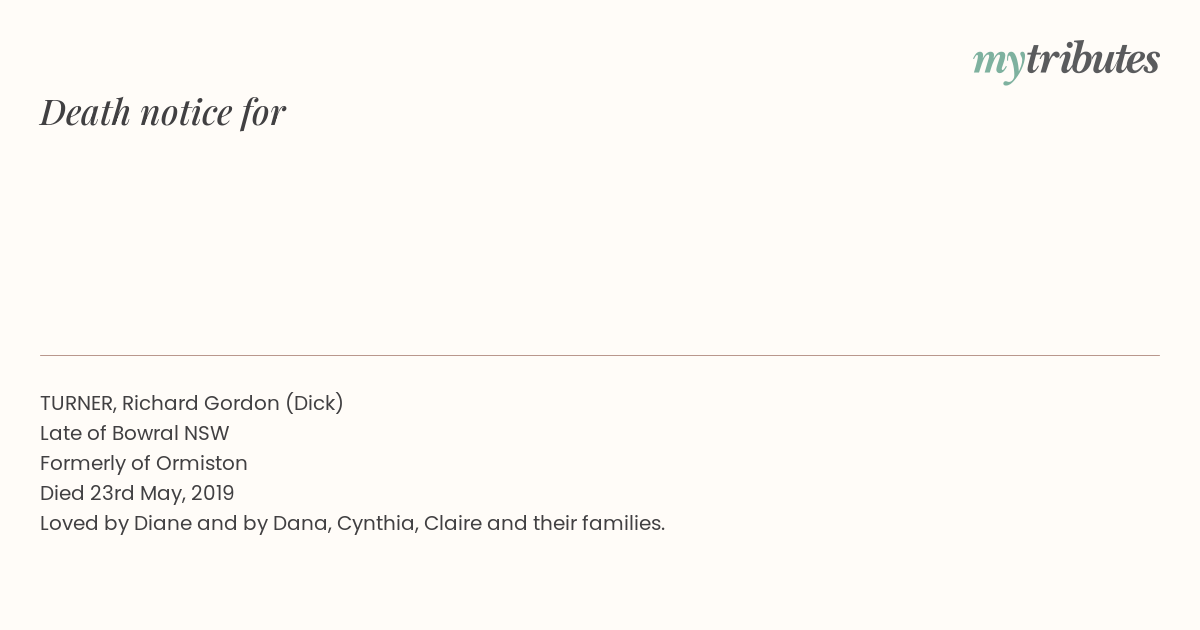Click the horizontal divider line
Viewport: 1200px width, 630px height.
click(600, 355)
